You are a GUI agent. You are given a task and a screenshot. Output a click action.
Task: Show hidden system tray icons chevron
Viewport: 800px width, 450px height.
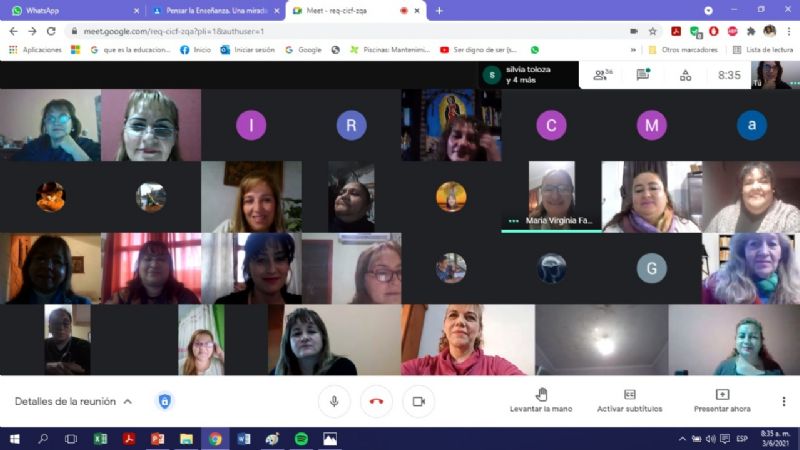pyautogui.click(x=682, y=439)
